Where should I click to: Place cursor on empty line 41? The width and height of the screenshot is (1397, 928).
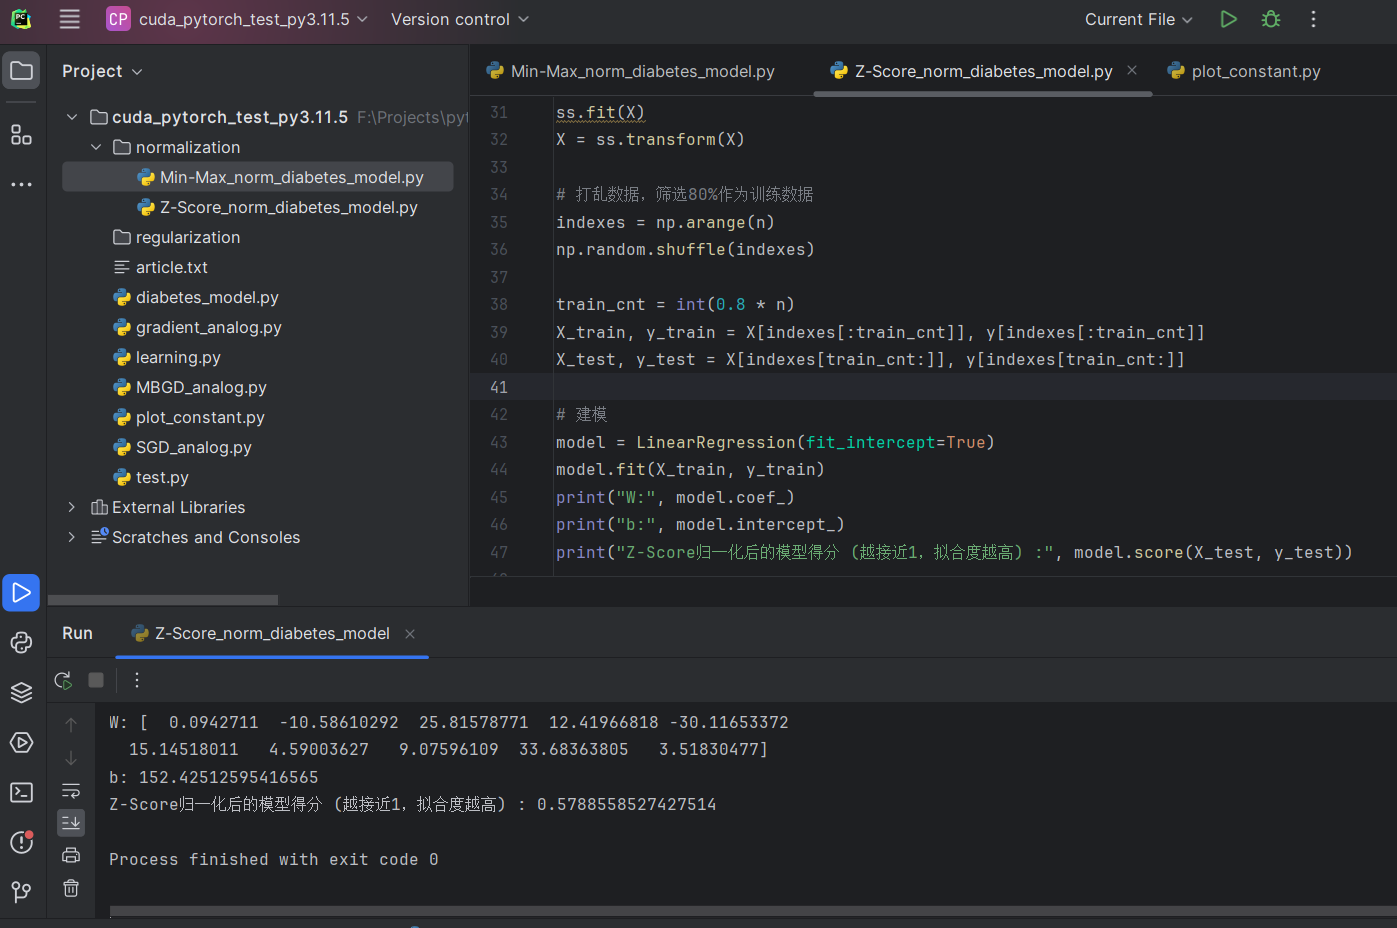pyautogui.click(x=933, y=387)
